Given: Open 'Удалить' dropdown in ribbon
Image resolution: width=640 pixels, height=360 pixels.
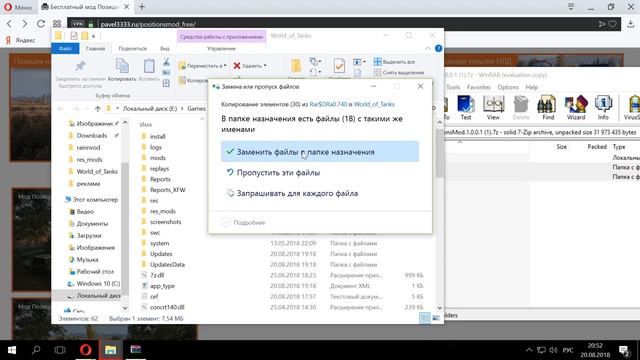Looking at the screenshot, I should 250,66.
